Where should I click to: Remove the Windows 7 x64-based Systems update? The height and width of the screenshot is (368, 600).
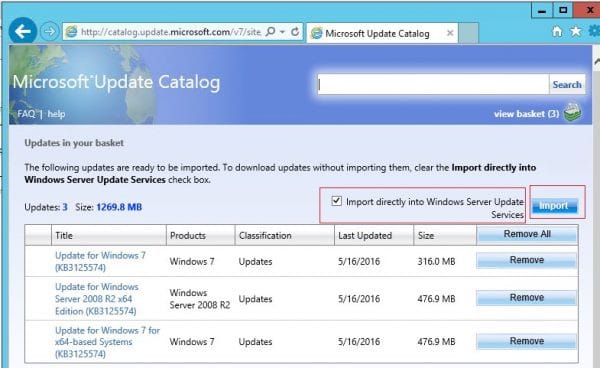527,341
